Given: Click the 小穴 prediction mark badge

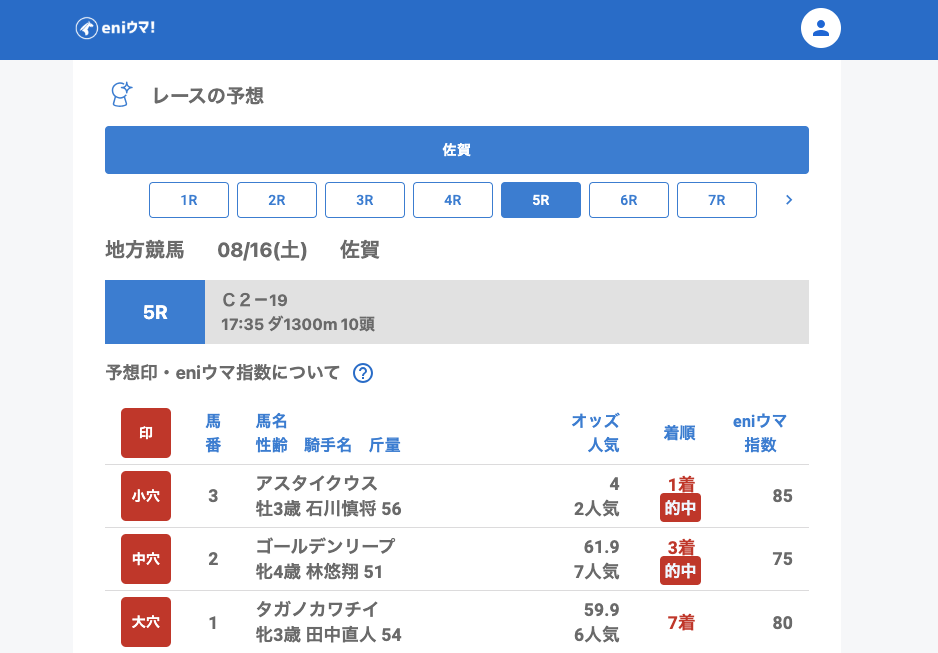Looking at the screenshot, I should tap(146, 496).
